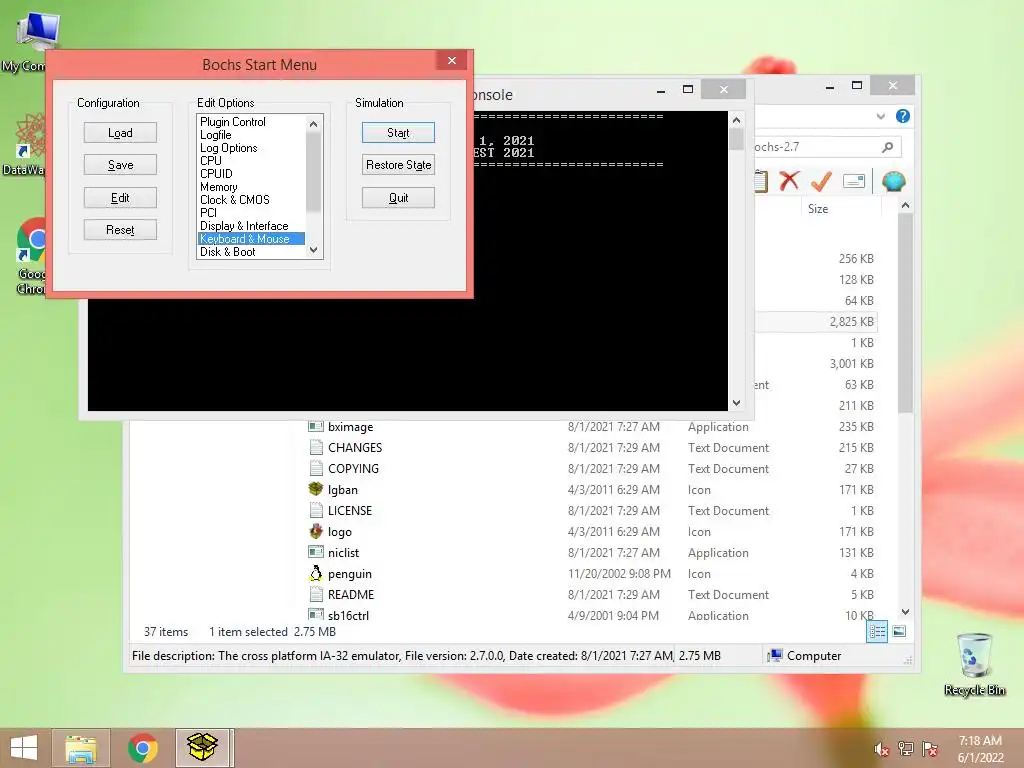Click the muted volume tray icon

(x=882, y=749)
